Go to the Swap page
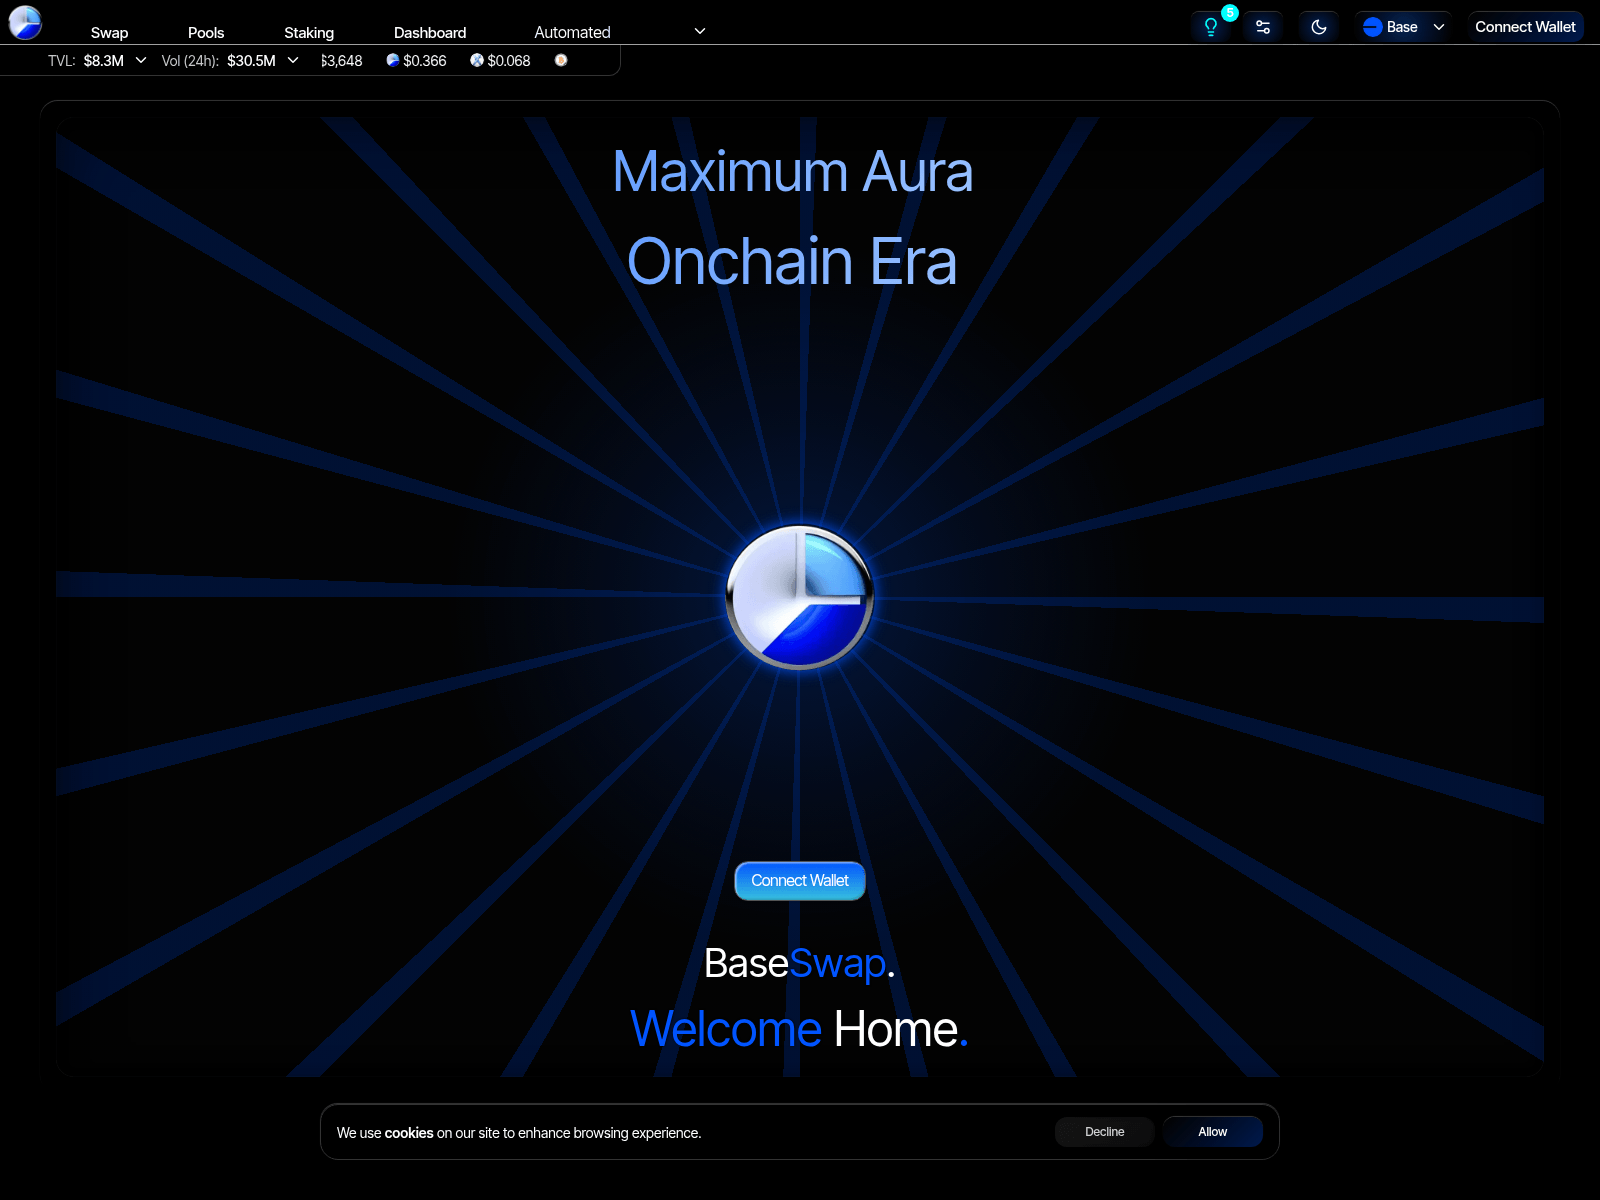Viewport: 1600px width, 1200px height. click(109, 33)
